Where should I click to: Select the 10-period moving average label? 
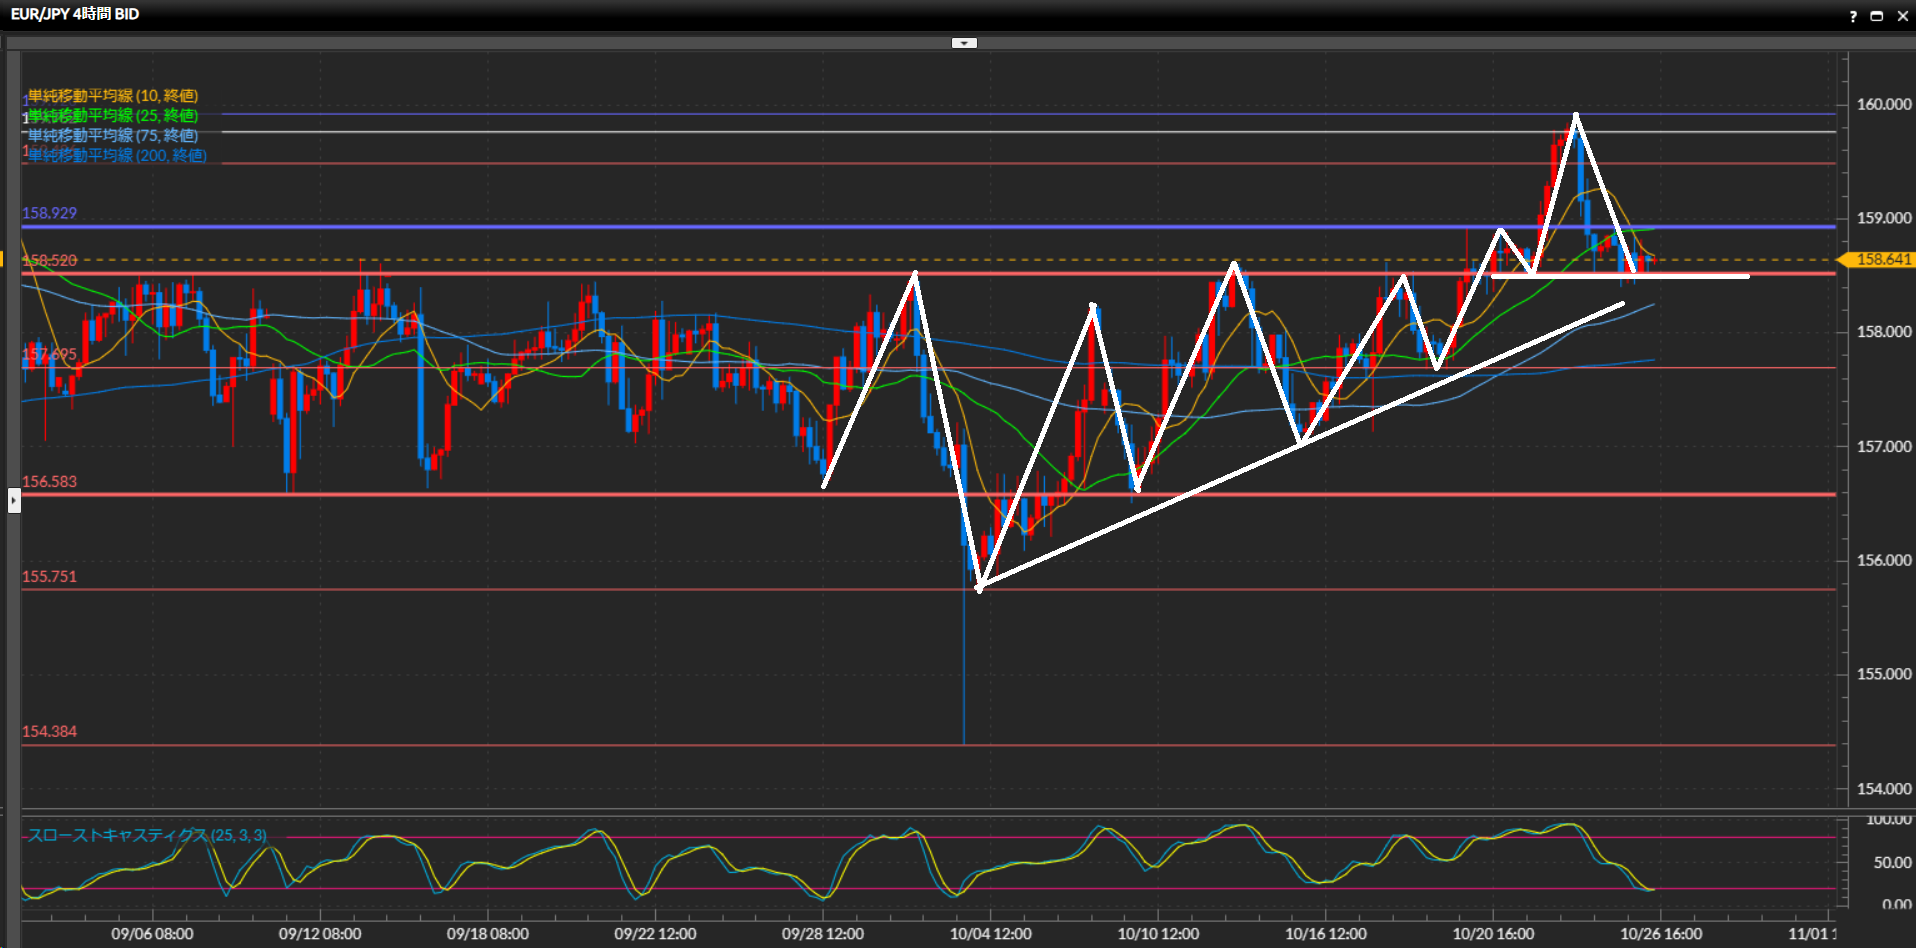point(112,96)
